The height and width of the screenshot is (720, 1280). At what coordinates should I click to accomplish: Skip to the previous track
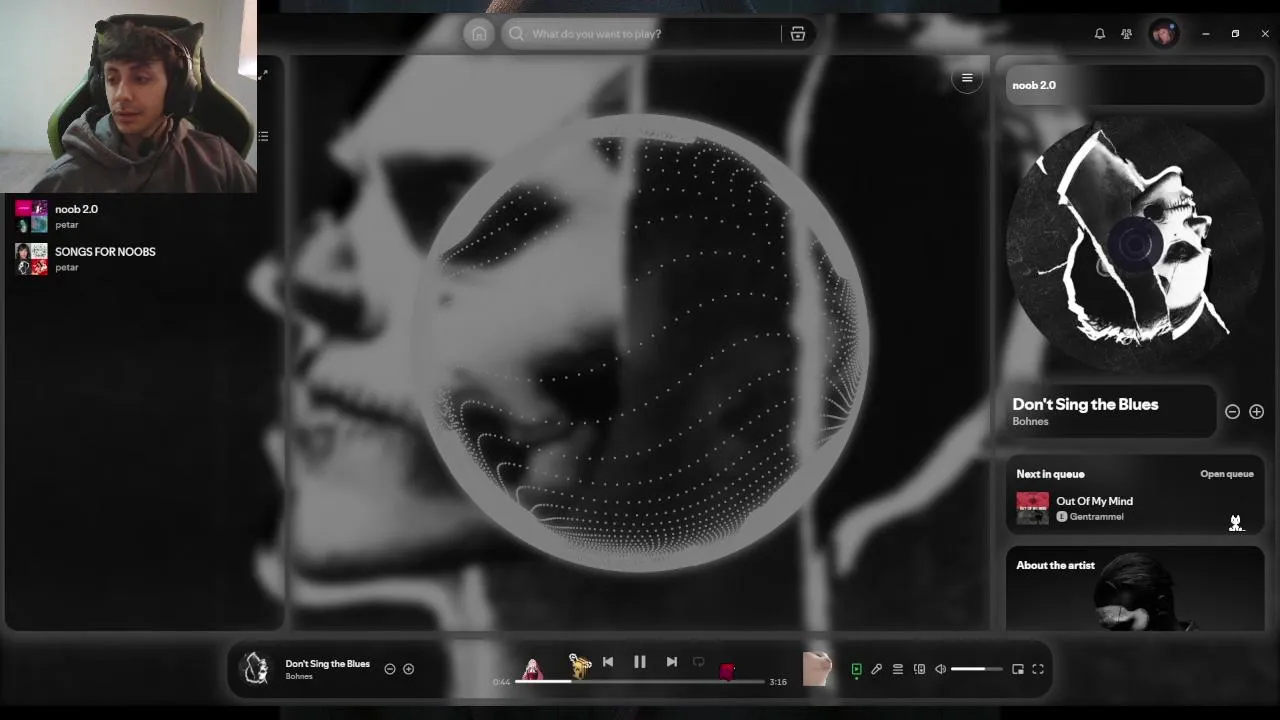tap(608, 662)
